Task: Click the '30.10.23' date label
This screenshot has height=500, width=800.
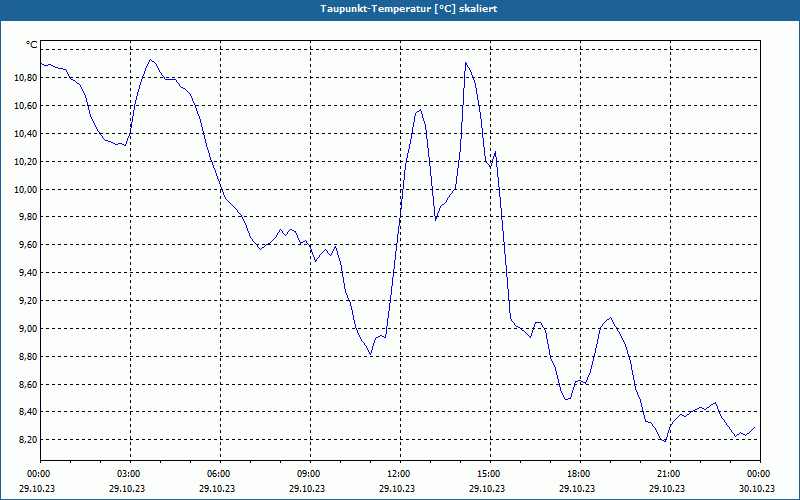Action: 757,488
